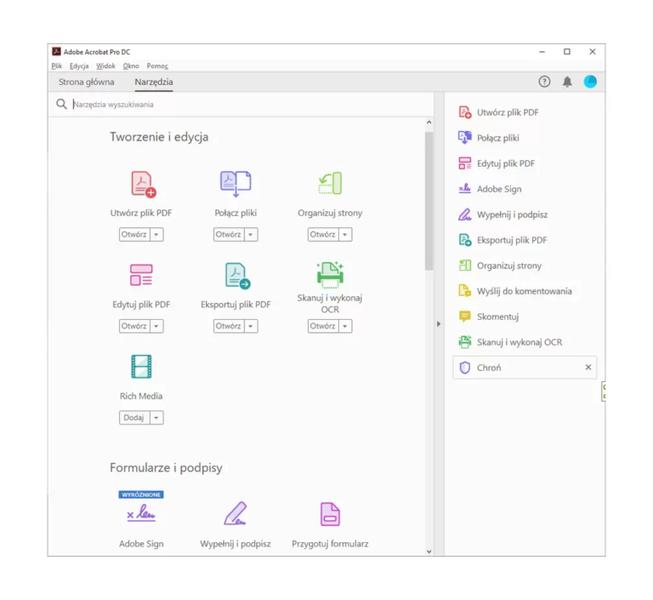Expand dropdown arrow under Skanuj i wykonaj OCR
The width and height of the screenshot is (653, 600).
(345, 326)
